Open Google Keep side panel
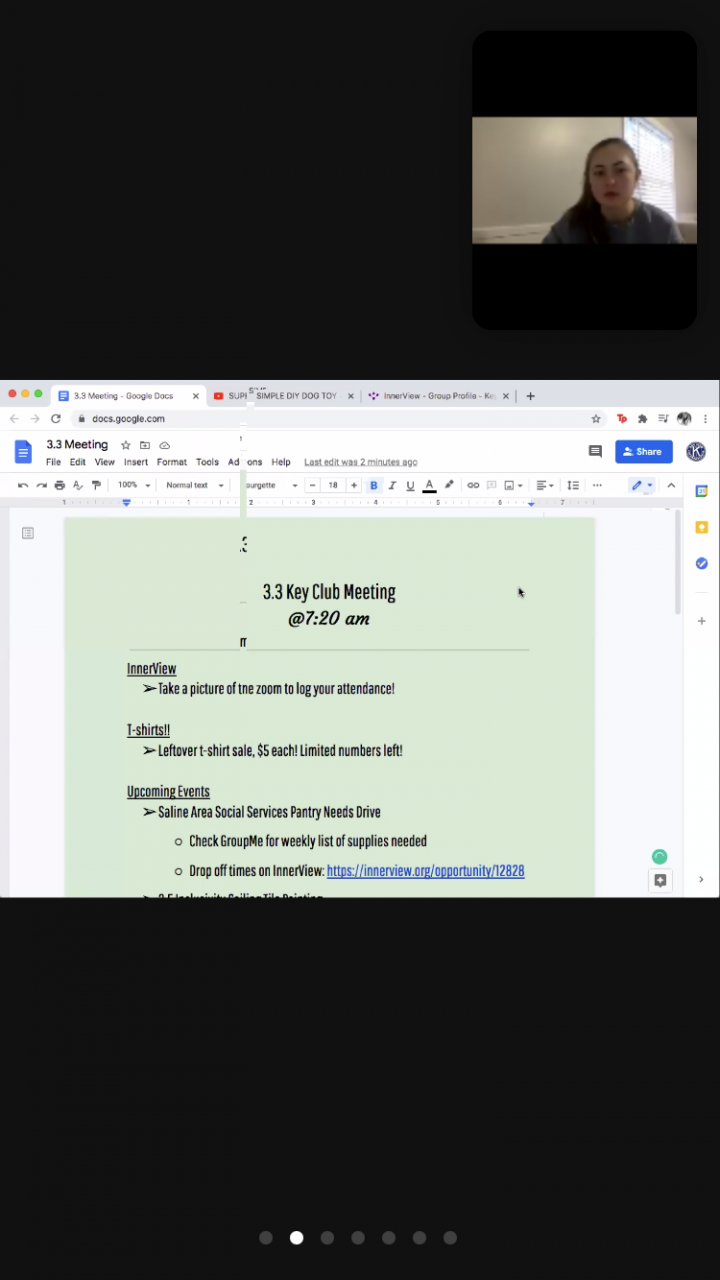The height and width of the screenshot is (1280, 720). click(702, 527)
